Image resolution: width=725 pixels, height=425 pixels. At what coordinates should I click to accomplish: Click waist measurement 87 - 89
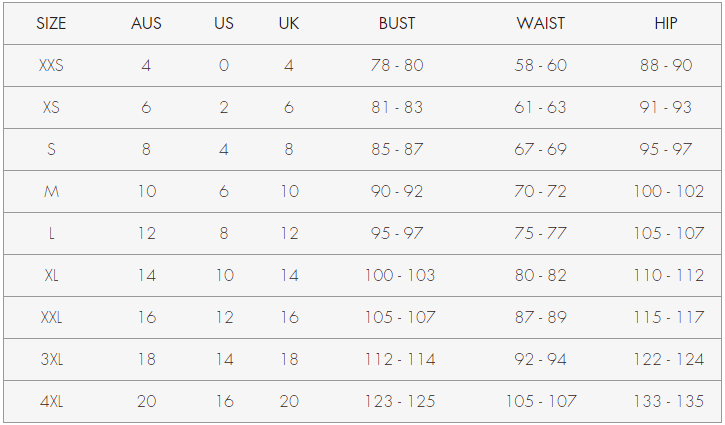[x=540, y=317]
